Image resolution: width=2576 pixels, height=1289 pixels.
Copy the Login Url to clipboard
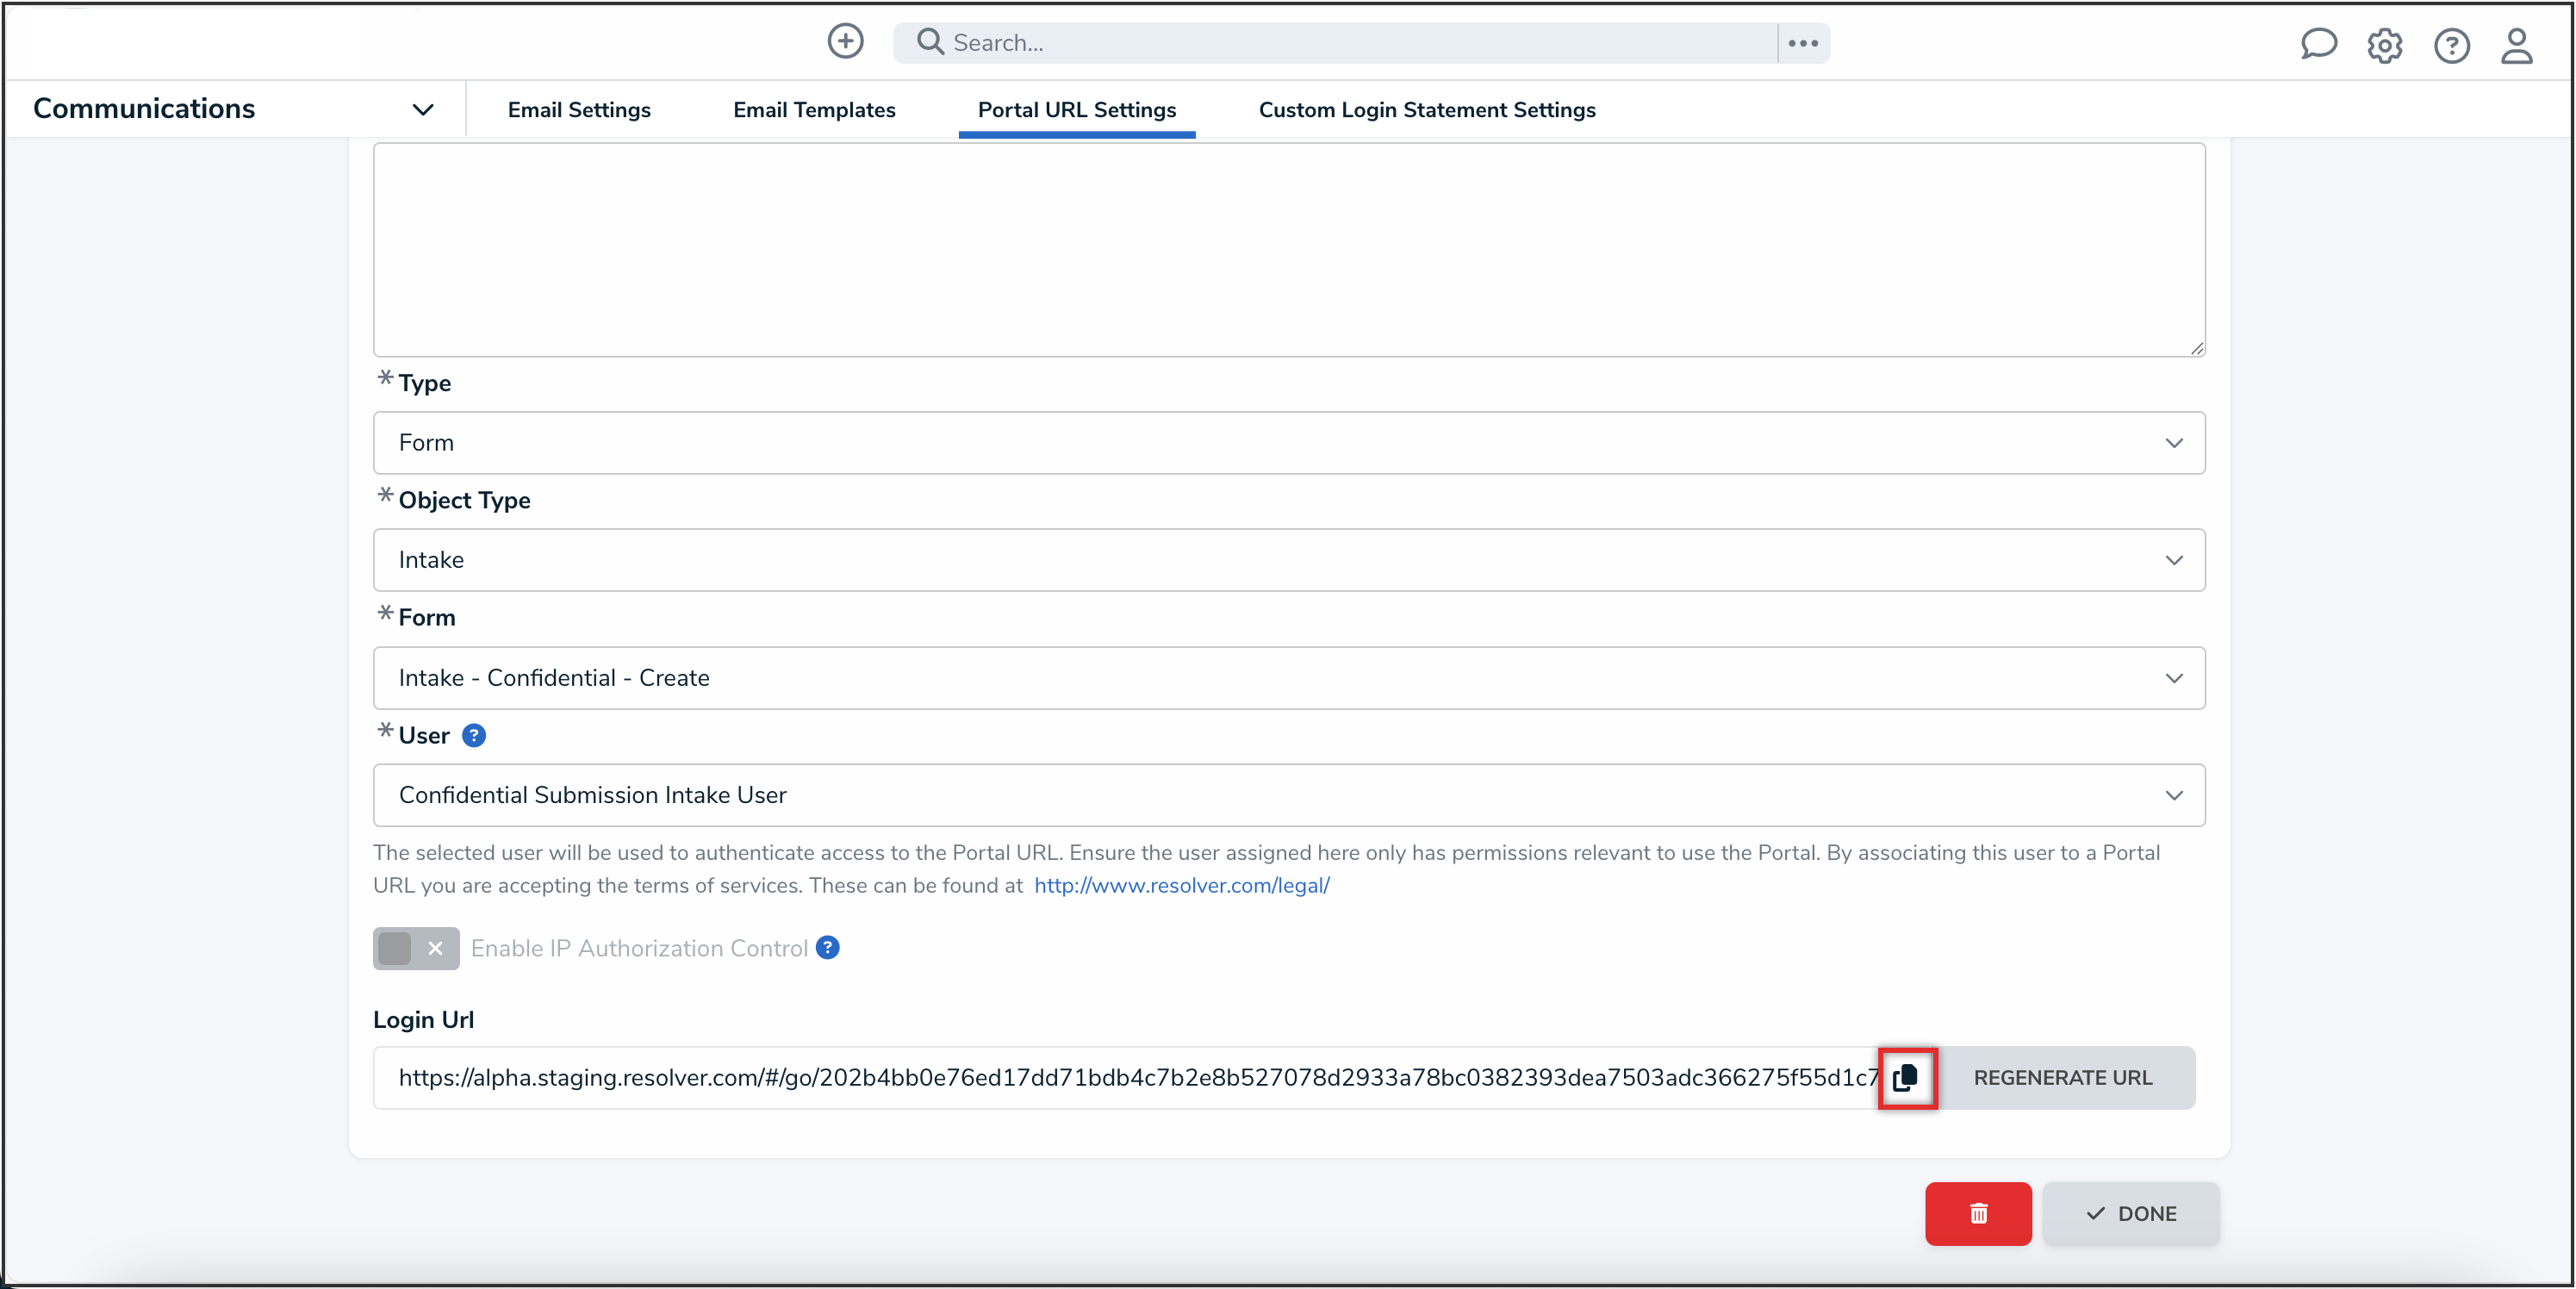[x=1906, y=1077]
